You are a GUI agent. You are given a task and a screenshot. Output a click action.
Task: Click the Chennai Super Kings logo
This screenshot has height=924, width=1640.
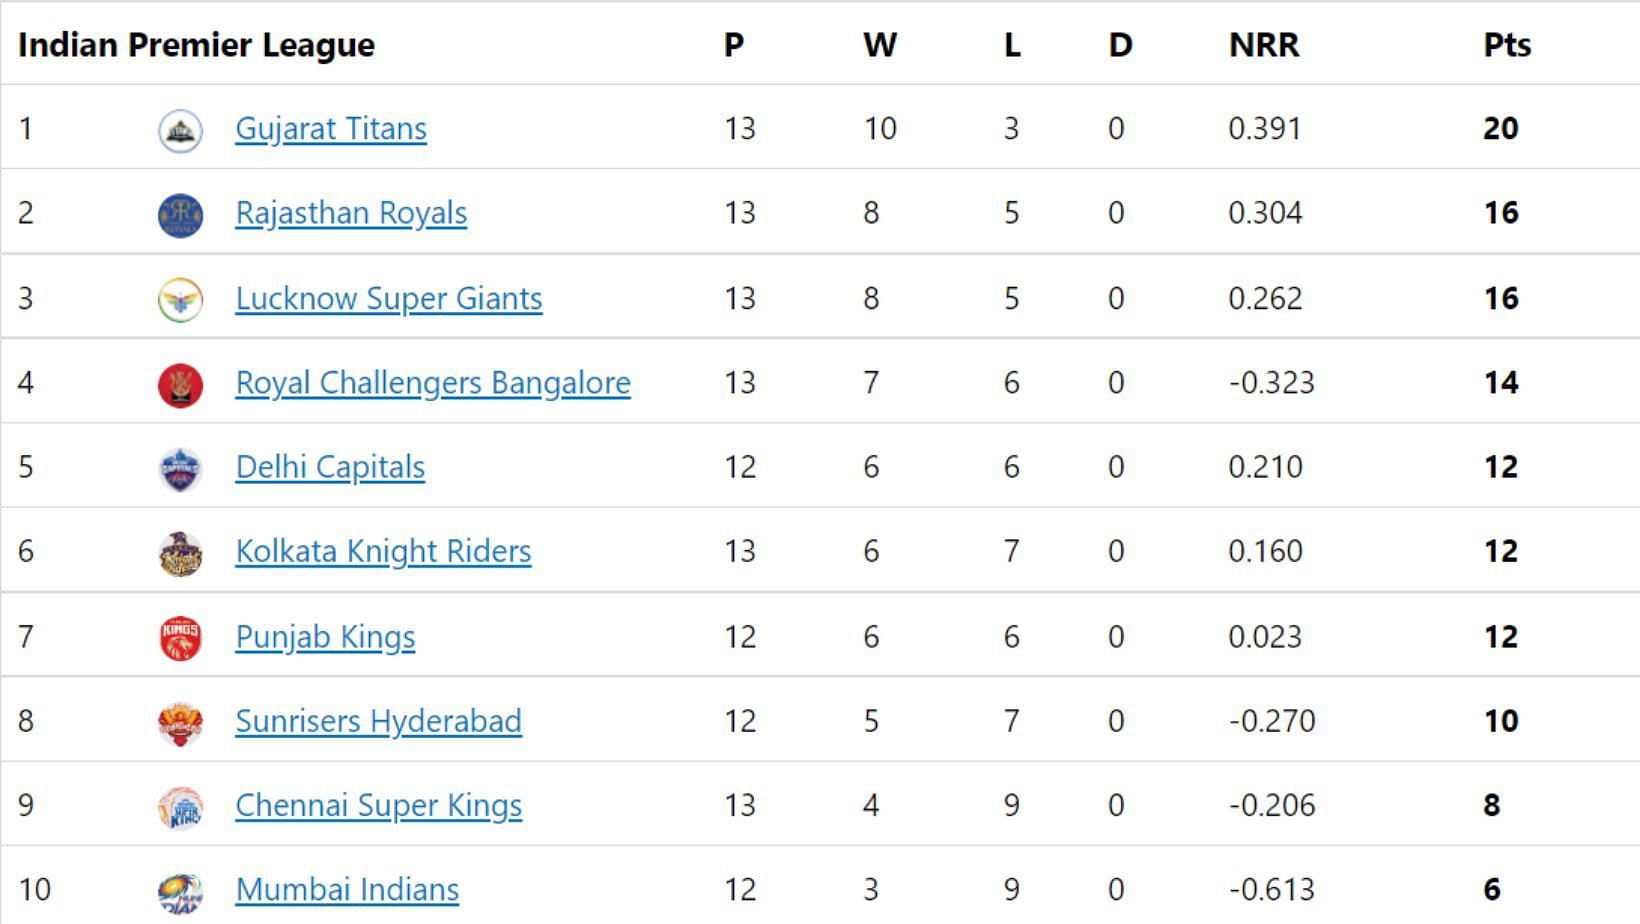(180, 807)
